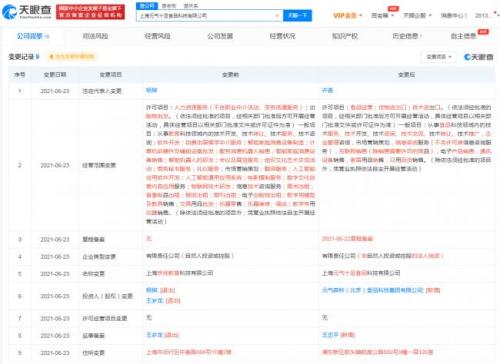Image resolution: width=500 pixels, height=364 pixels.
Task: Click the 天眼一下 search button
Action: [297, 15]
